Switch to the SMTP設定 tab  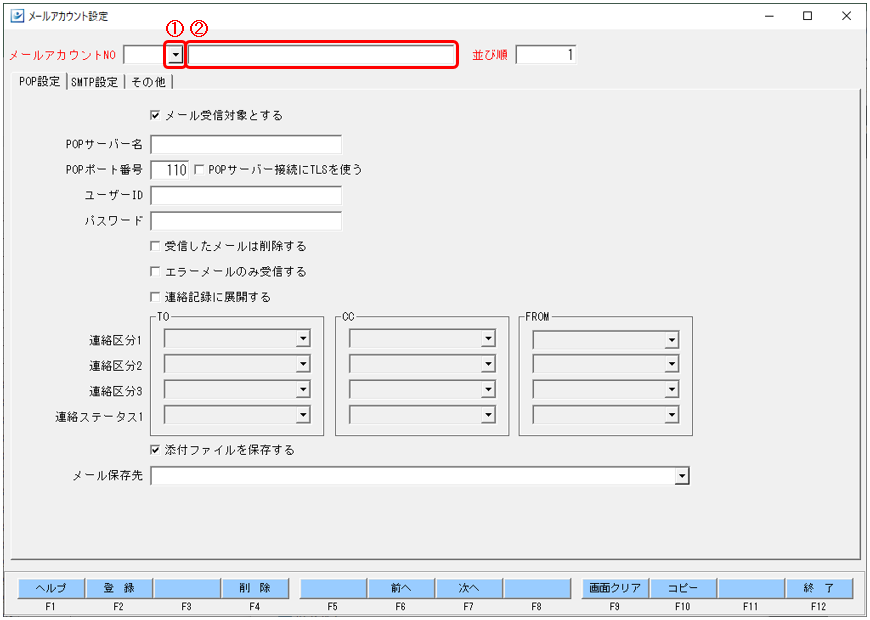coord(95,82)
